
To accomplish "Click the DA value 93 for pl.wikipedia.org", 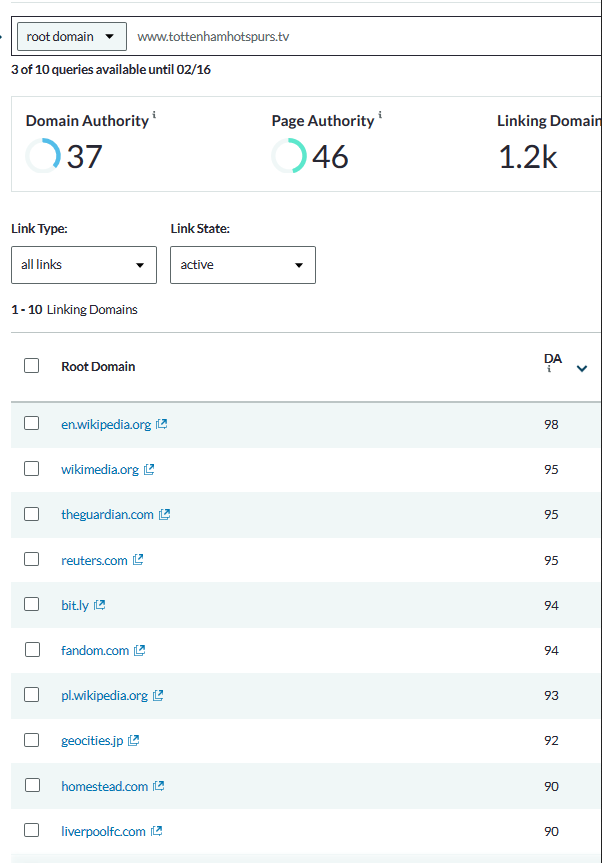I will [551, 695].
